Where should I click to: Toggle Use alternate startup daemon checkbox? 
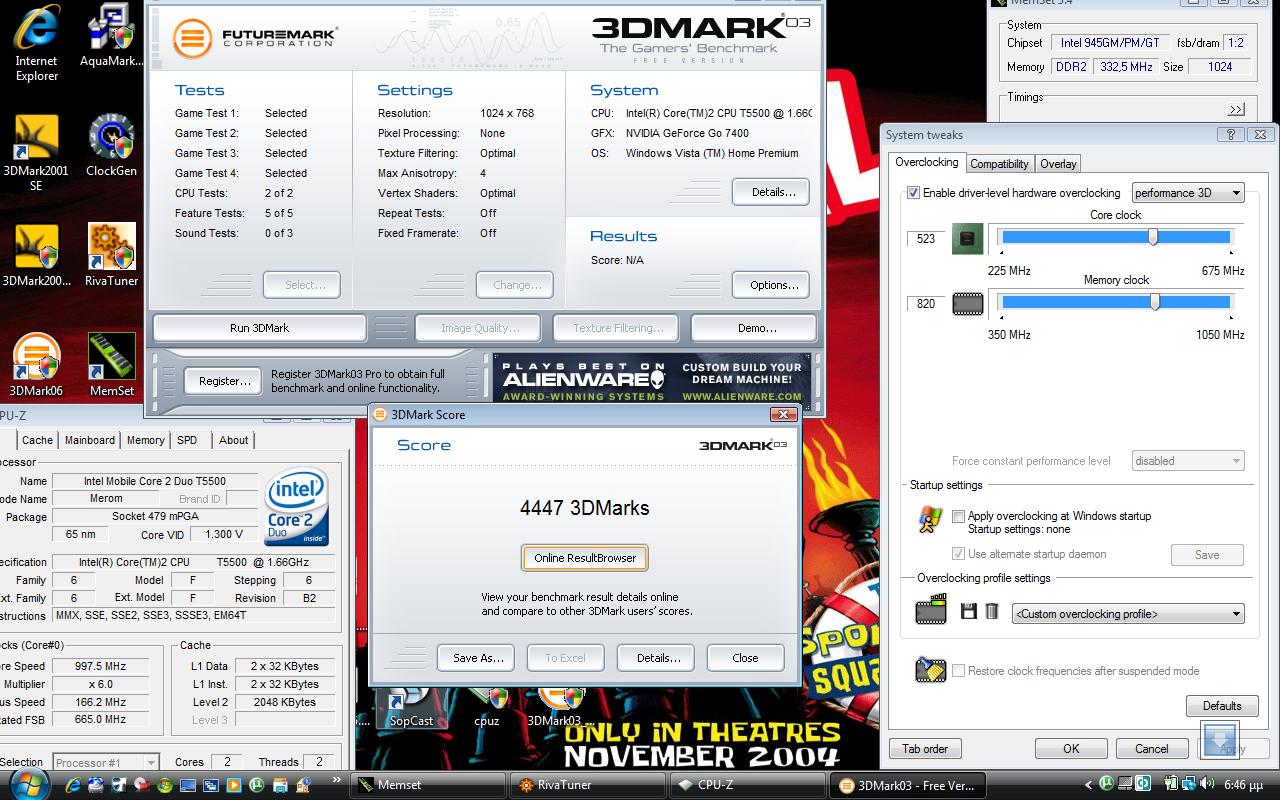click(x=959, y=554)
